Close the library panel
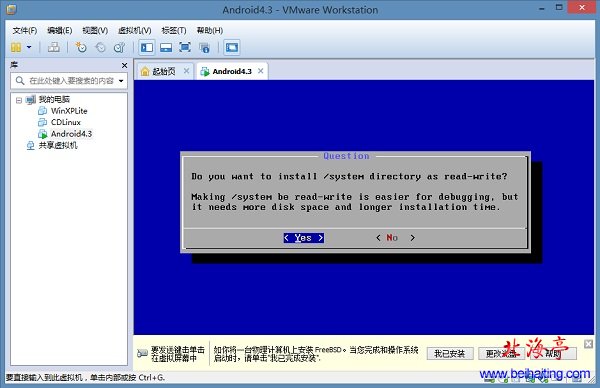600x388 pixels. pos(124,65)
